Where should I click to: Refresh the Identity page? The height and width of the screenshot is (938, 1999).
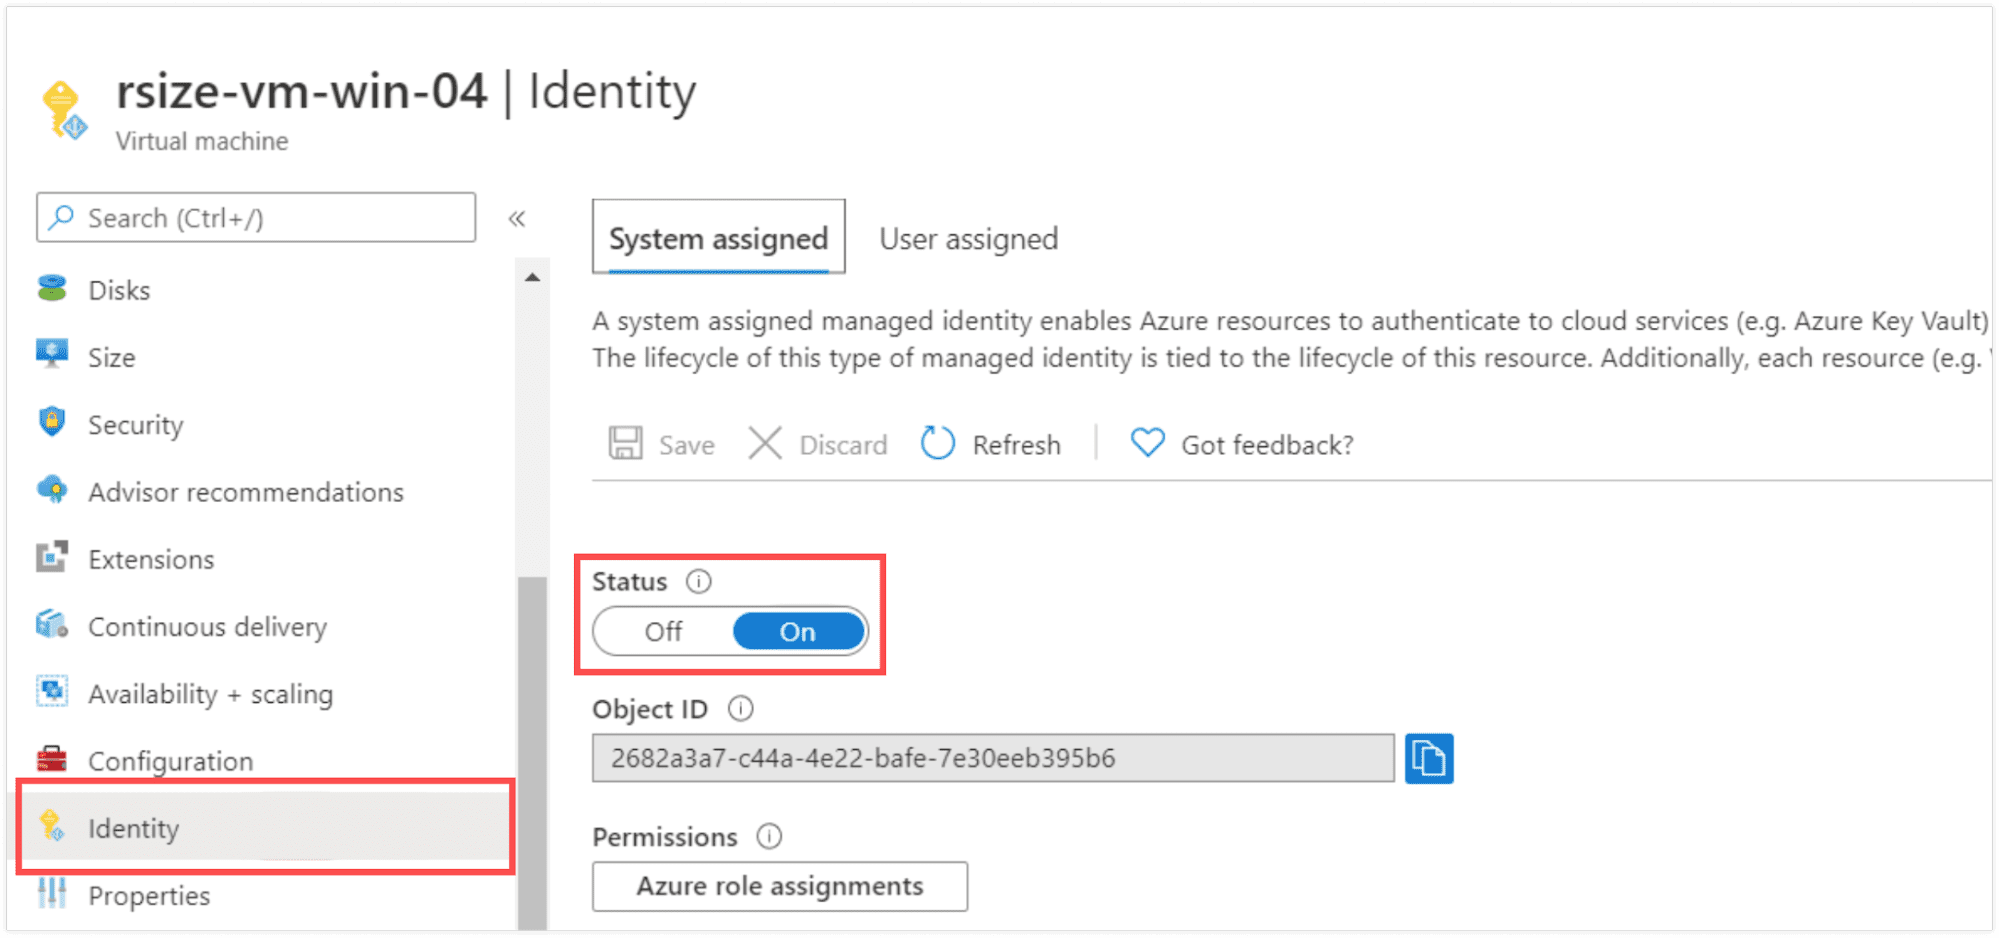pyautogui.click(x=990, y=444)
